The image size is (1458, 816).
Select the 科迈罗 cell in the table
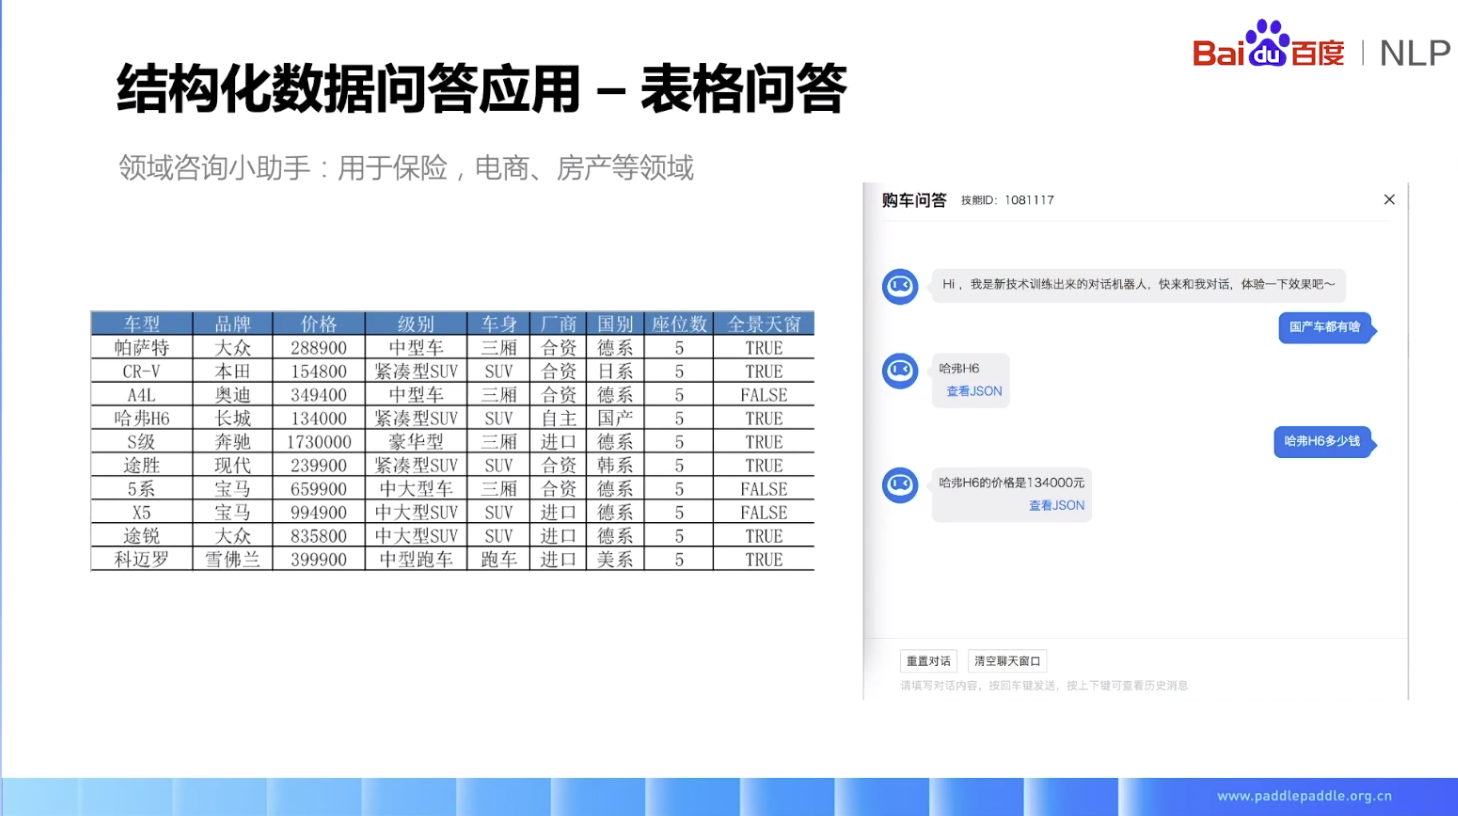[x=142, y=559]
